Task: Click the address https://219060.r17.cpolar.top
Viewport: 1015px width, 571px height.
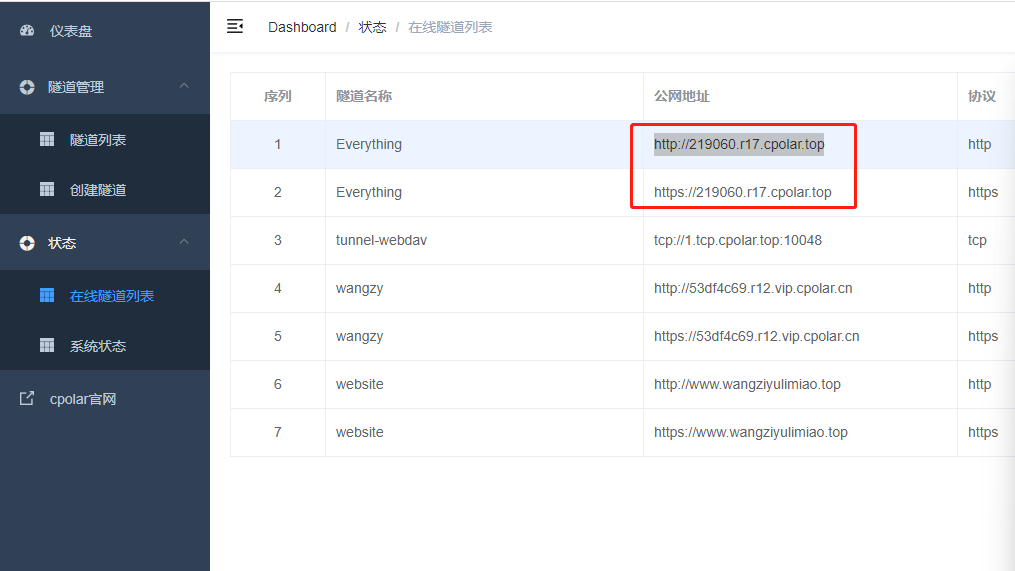Action: [x=742, y=192]
